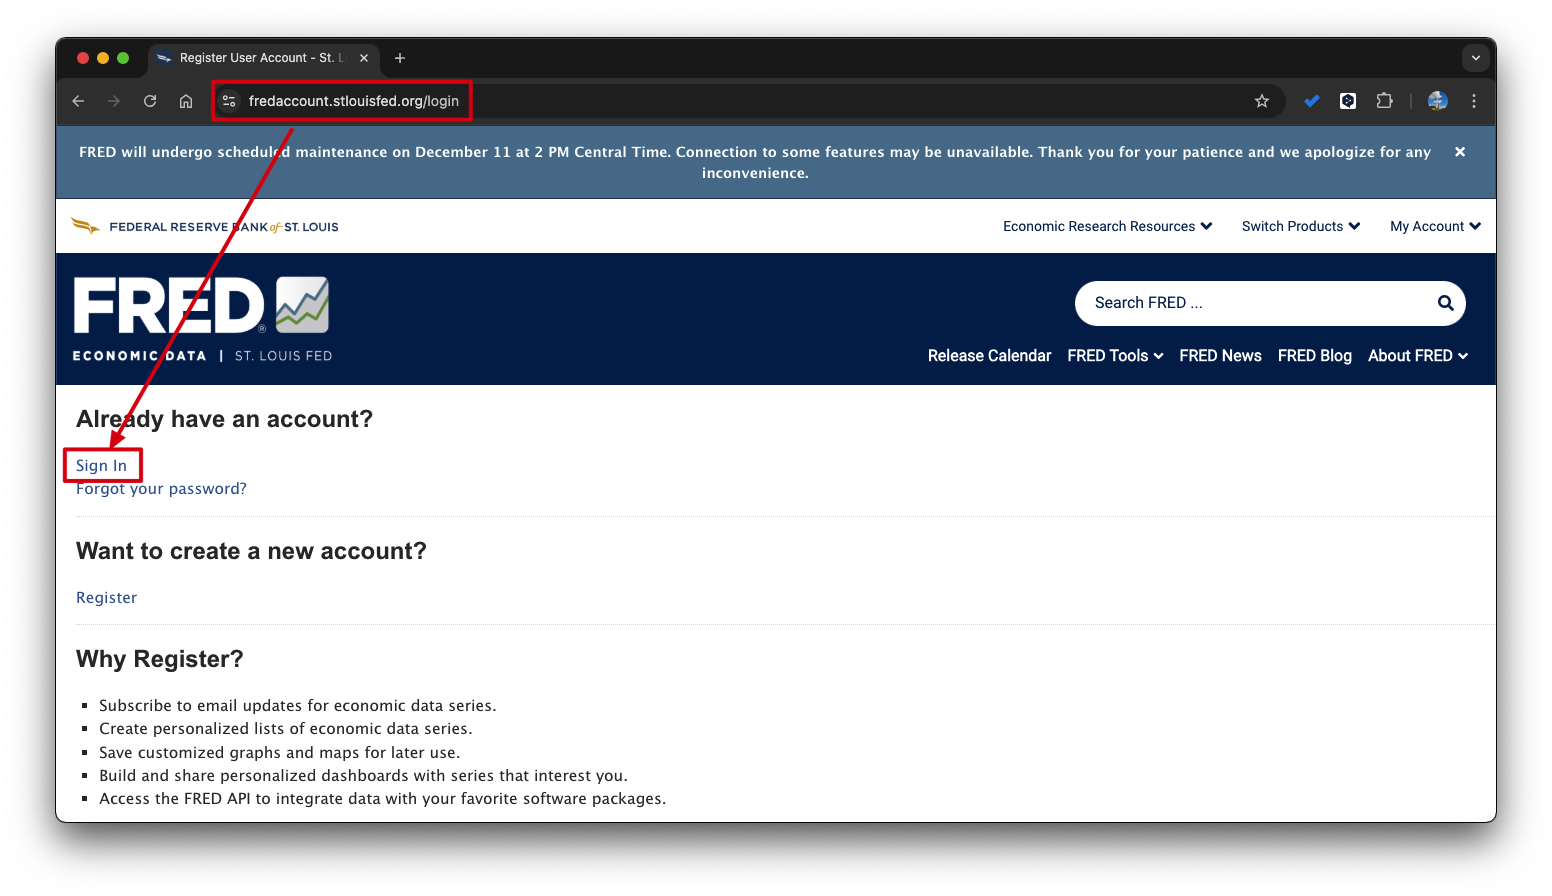Open the cube-shaped extension icon
Screen dimensions: 1552x896
[1348, 101]
